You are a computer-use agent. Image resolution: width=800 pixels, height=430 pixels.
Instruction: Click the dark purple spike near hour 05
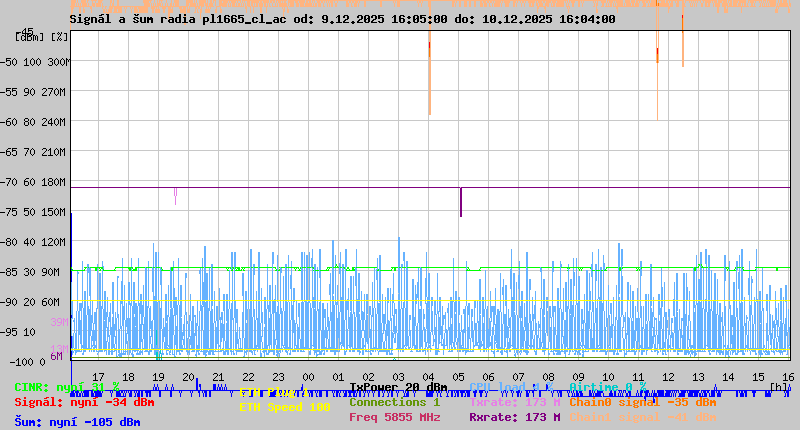(461, 202)
